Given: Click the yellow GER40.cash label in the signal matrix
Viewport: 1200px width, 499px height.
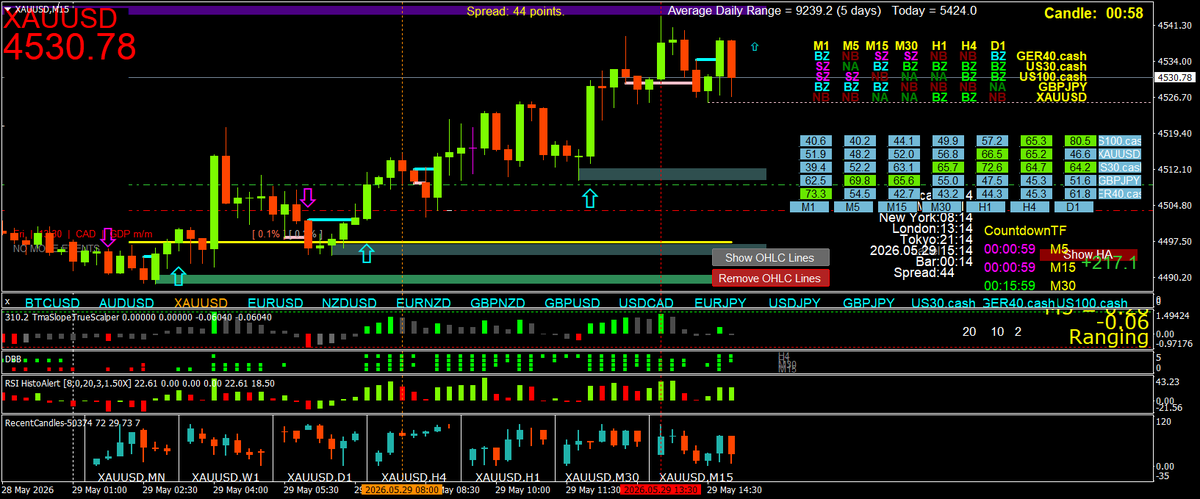Looking at the screenshot, I should coord(1050,56).
